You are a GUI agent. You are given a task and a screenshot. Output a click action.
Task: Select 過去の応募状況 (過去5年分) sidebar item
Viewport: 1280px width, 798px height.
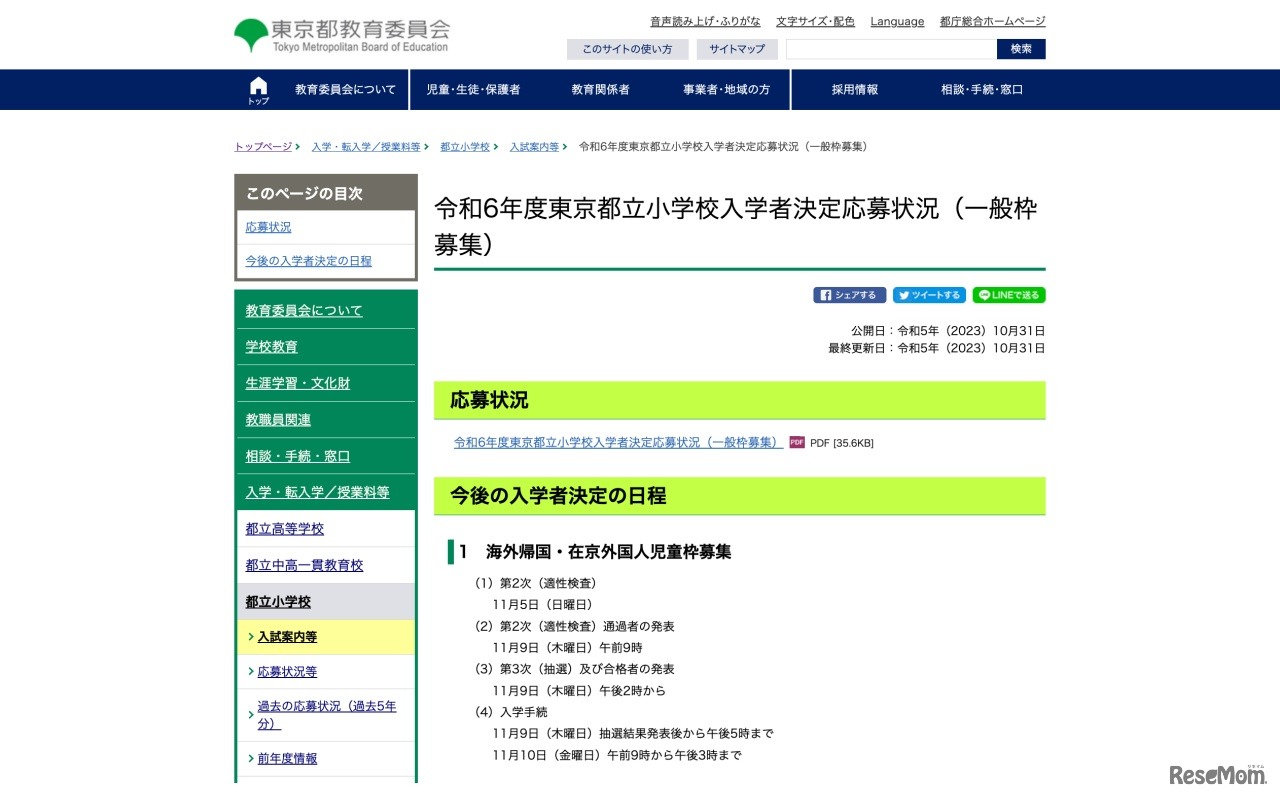[326, 714]
